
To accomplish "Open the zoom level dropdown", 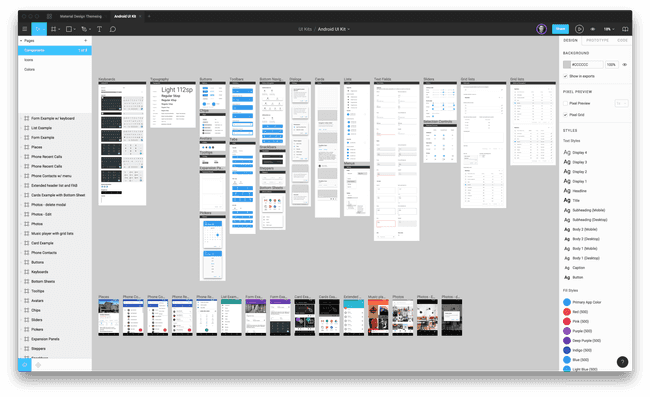I will click(609, 29).
